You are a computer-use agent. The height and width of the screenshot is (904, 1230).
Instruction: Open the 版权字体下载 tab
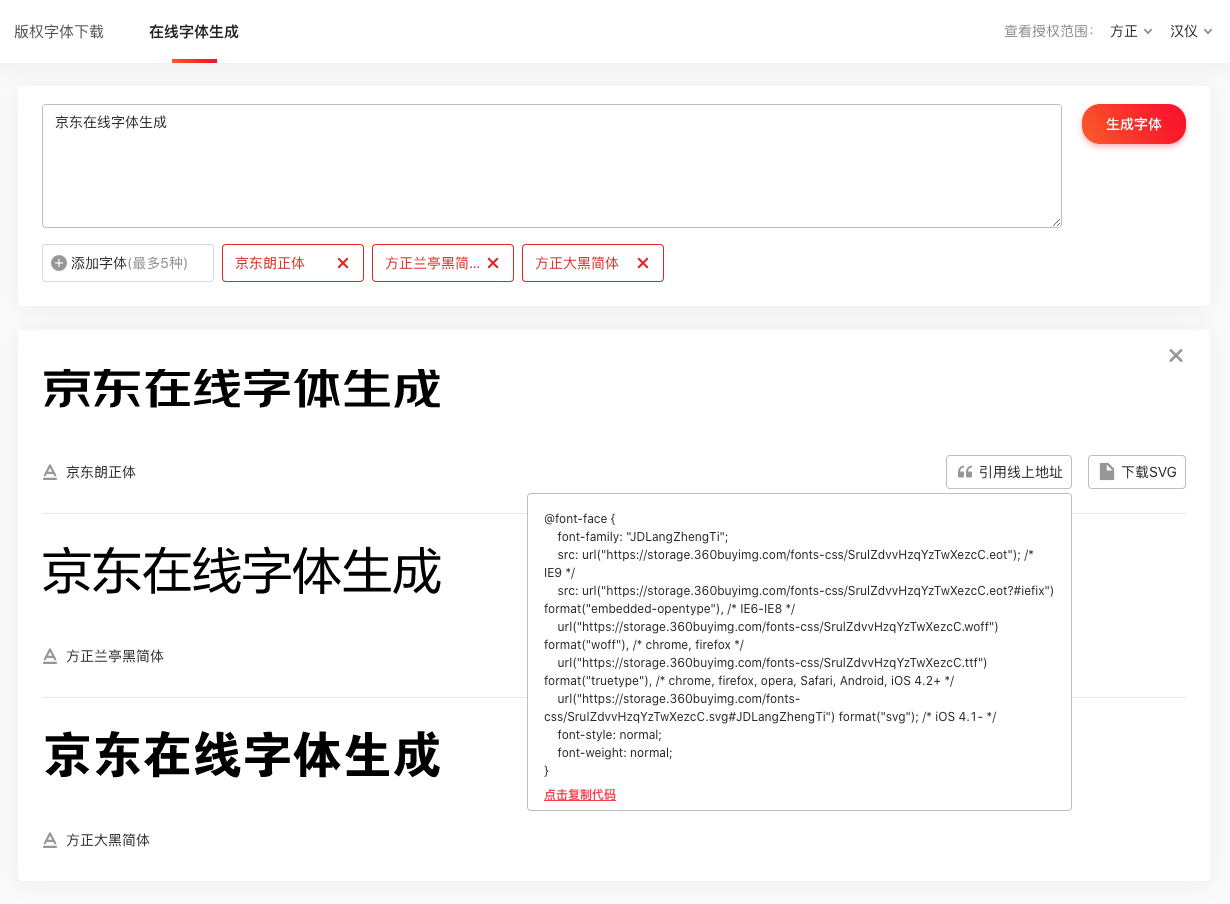[x=59, y=32]
